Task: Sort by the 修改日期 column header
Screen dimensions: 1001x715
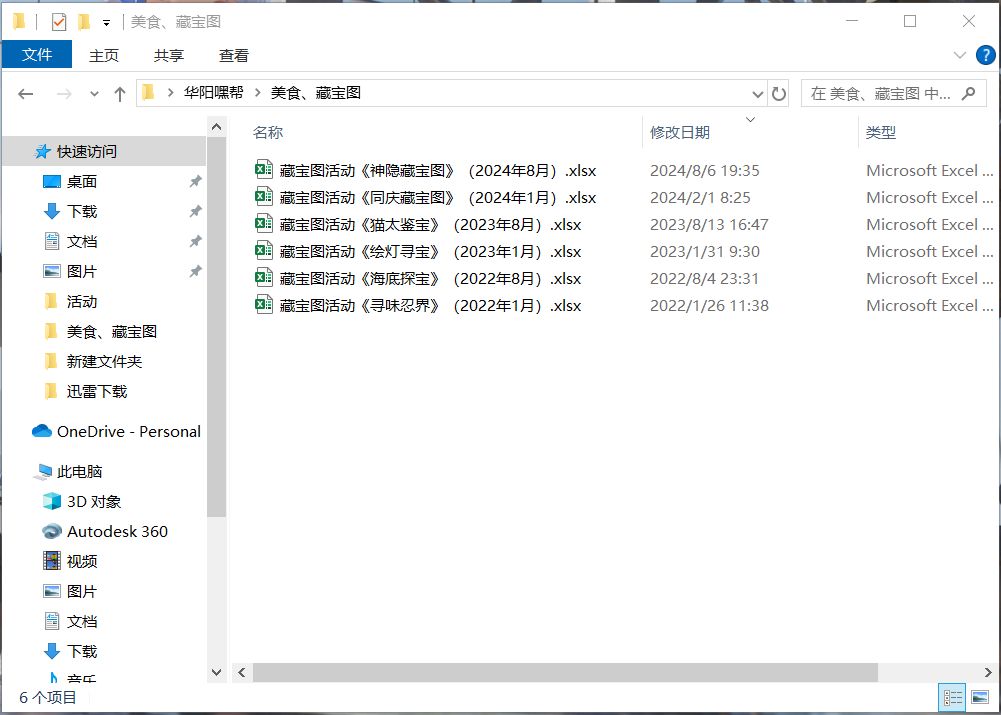Action: coord(680,132)
